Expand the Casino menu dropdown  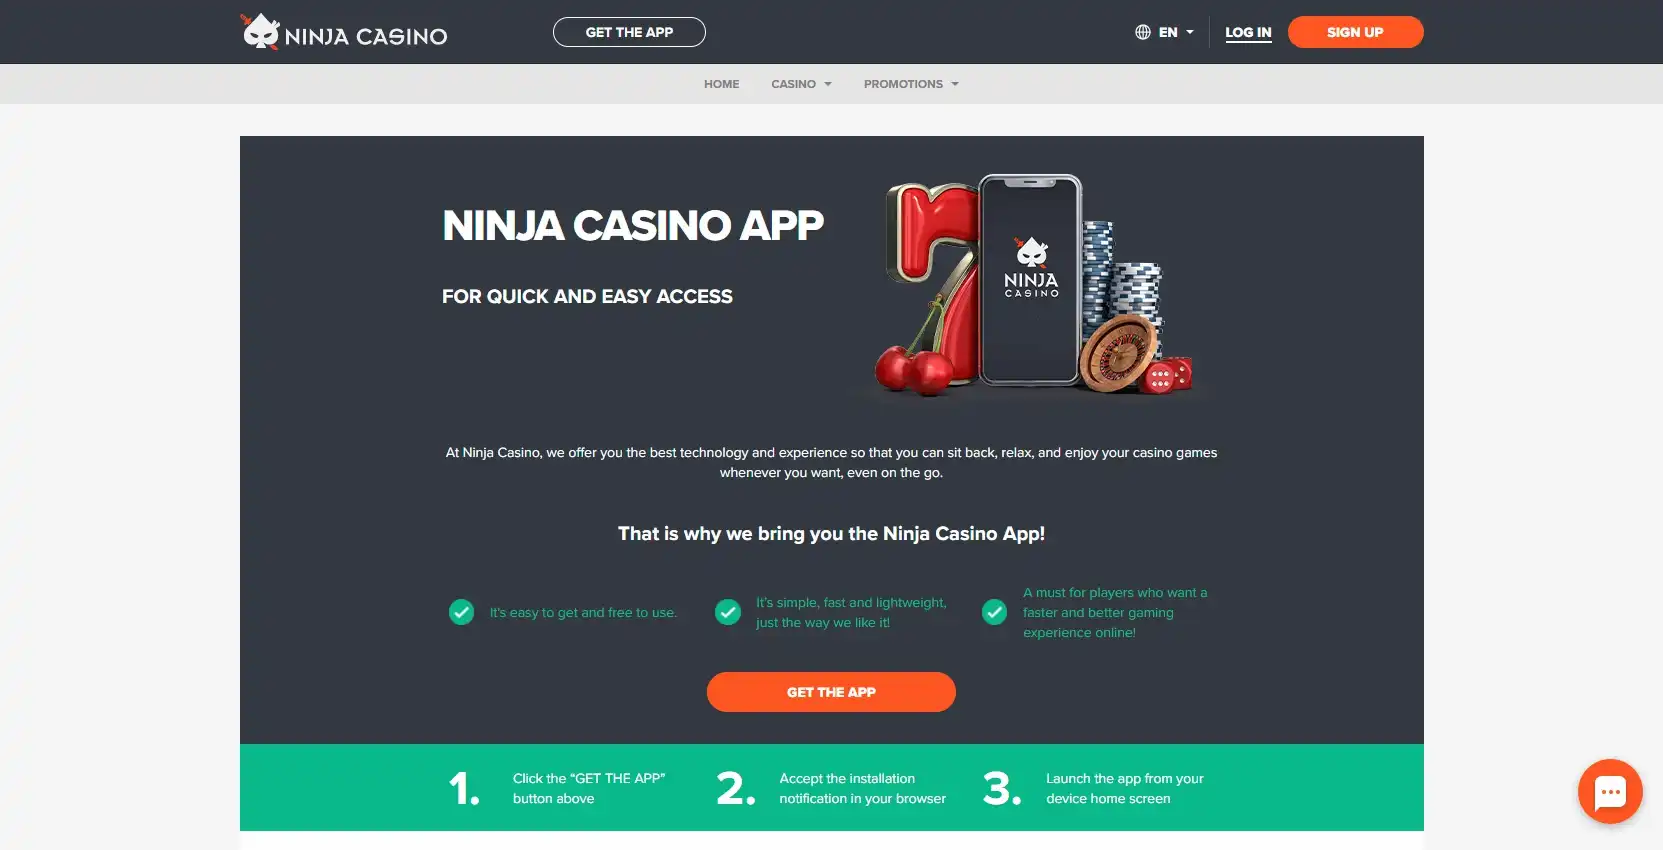pos(801,84)
